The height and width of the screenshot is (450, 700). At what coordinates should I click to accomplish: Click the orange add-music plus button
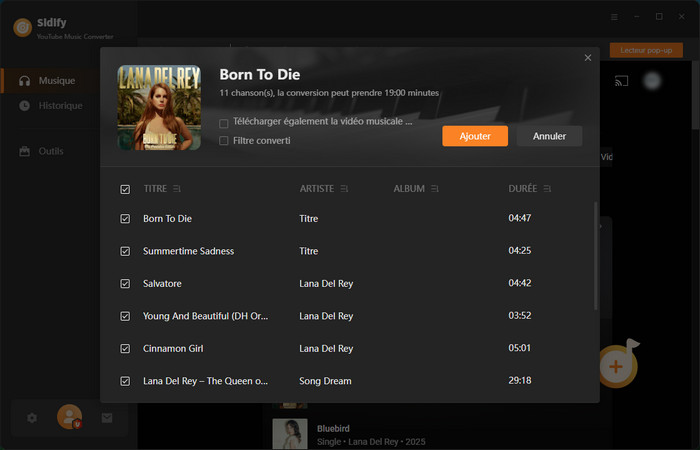tap(616, 366)
